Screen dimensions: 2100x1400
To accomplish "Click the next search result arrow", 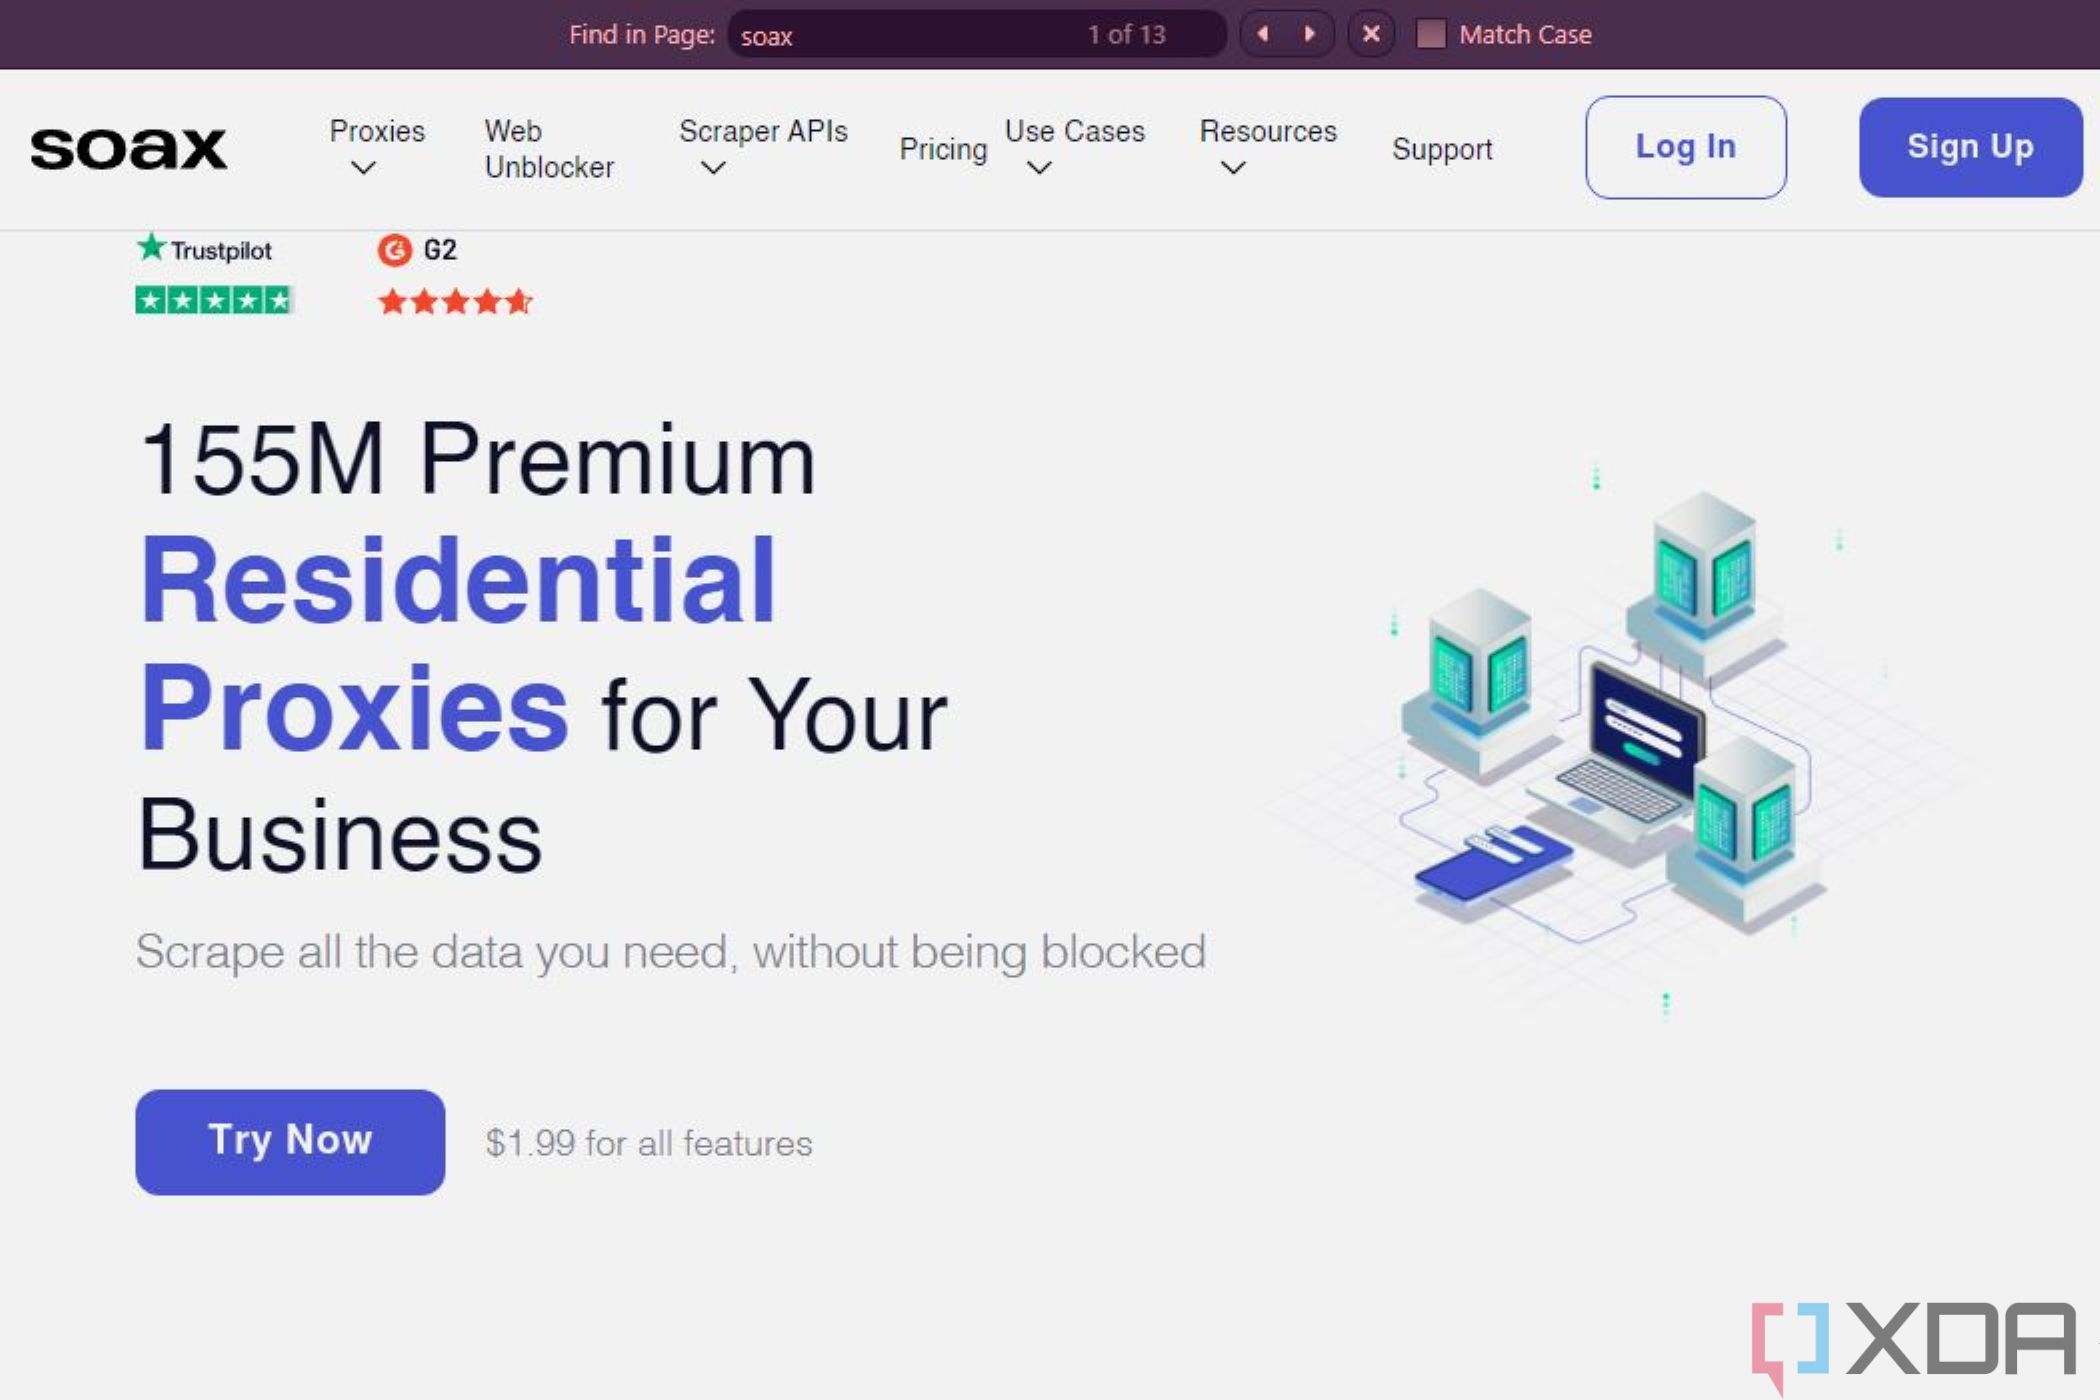I will click(1309, 34).
